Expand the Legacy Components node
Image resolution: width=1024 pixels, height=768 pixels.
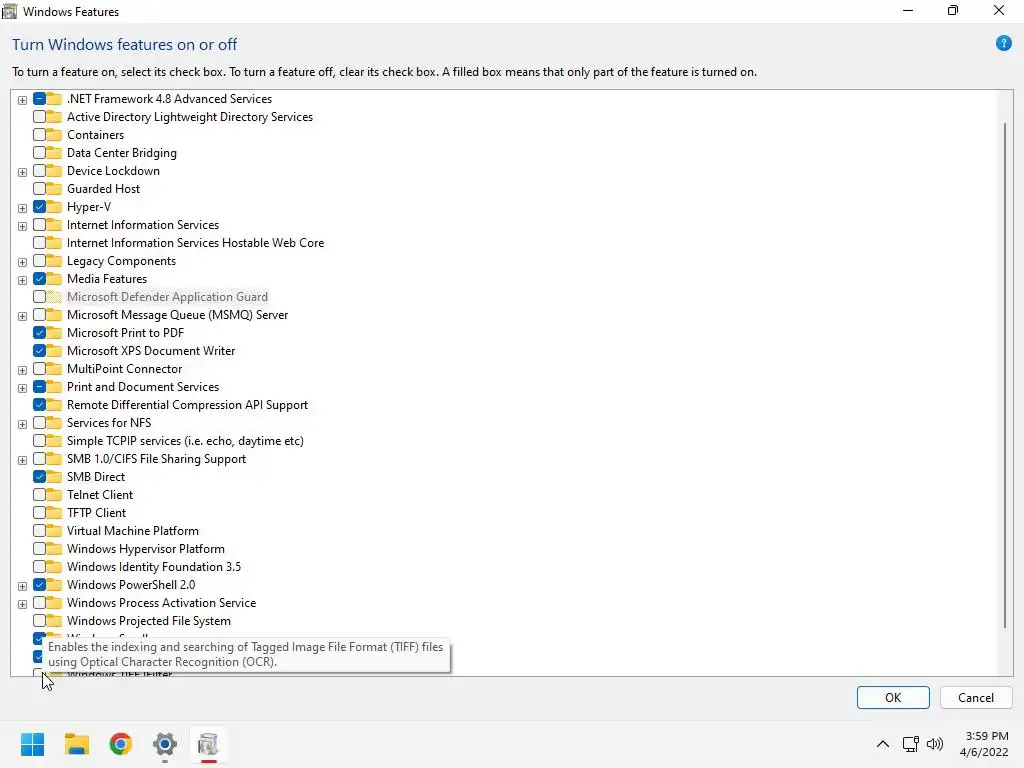click(22, 262)
